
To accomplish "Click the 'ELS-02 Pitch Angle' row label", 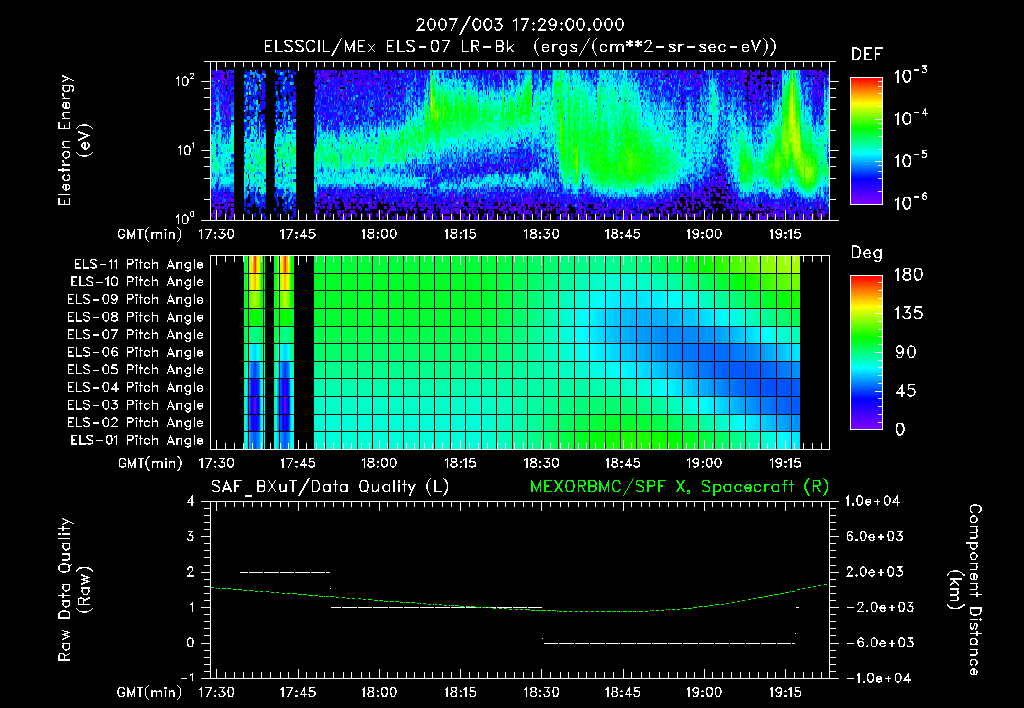I will [136, 423].
